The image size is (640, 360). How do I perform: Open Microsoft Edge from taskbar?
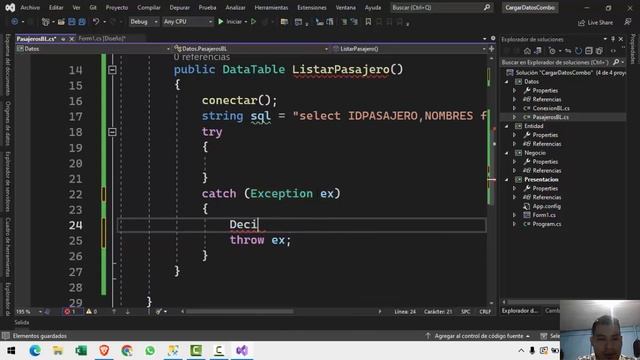(x=35, y=351)
